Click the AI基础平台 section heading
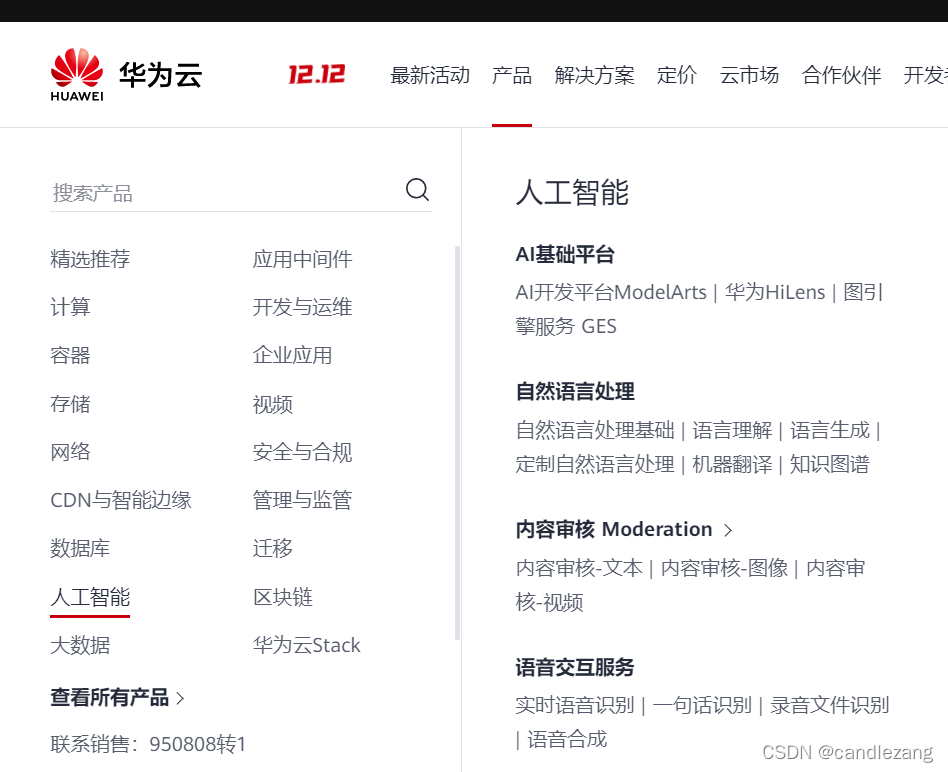948x772 pixels. pos(565,255)
